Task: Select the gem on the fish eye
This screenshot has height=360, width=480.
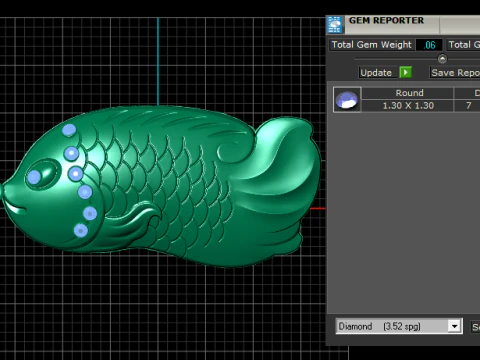Action: tap(35, 177)
